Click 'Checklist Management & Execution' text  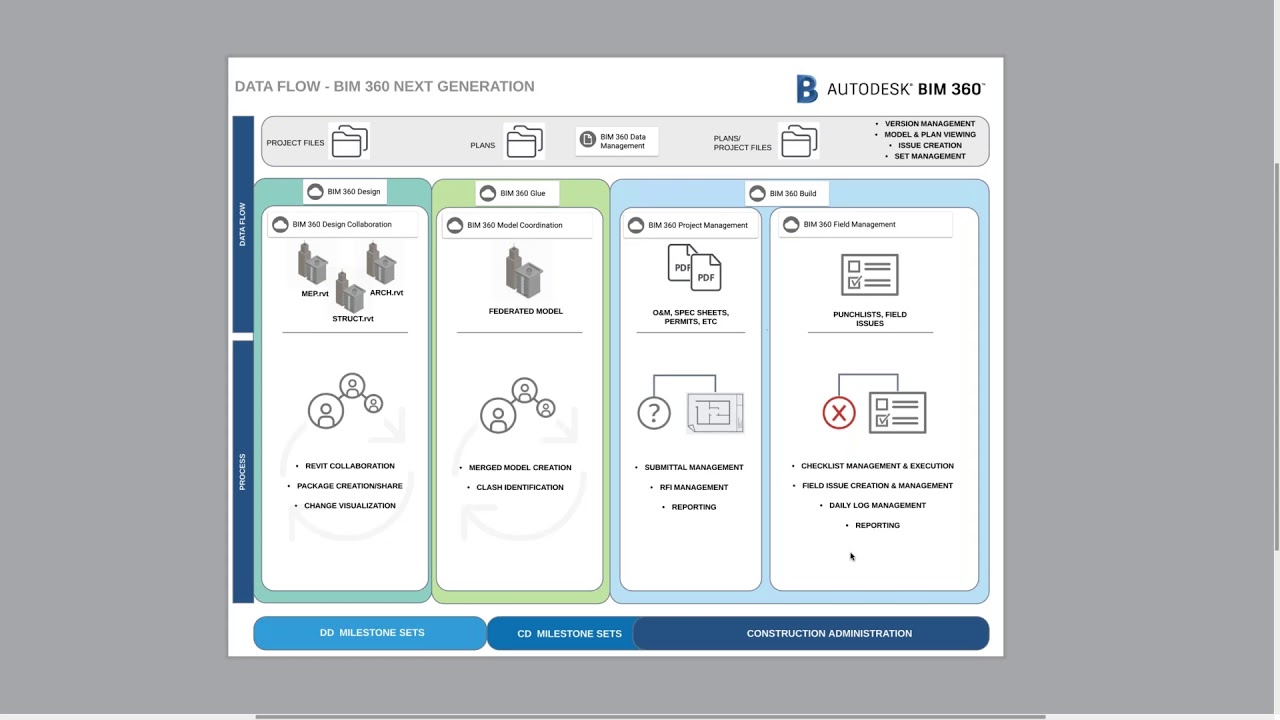[877, 466]
